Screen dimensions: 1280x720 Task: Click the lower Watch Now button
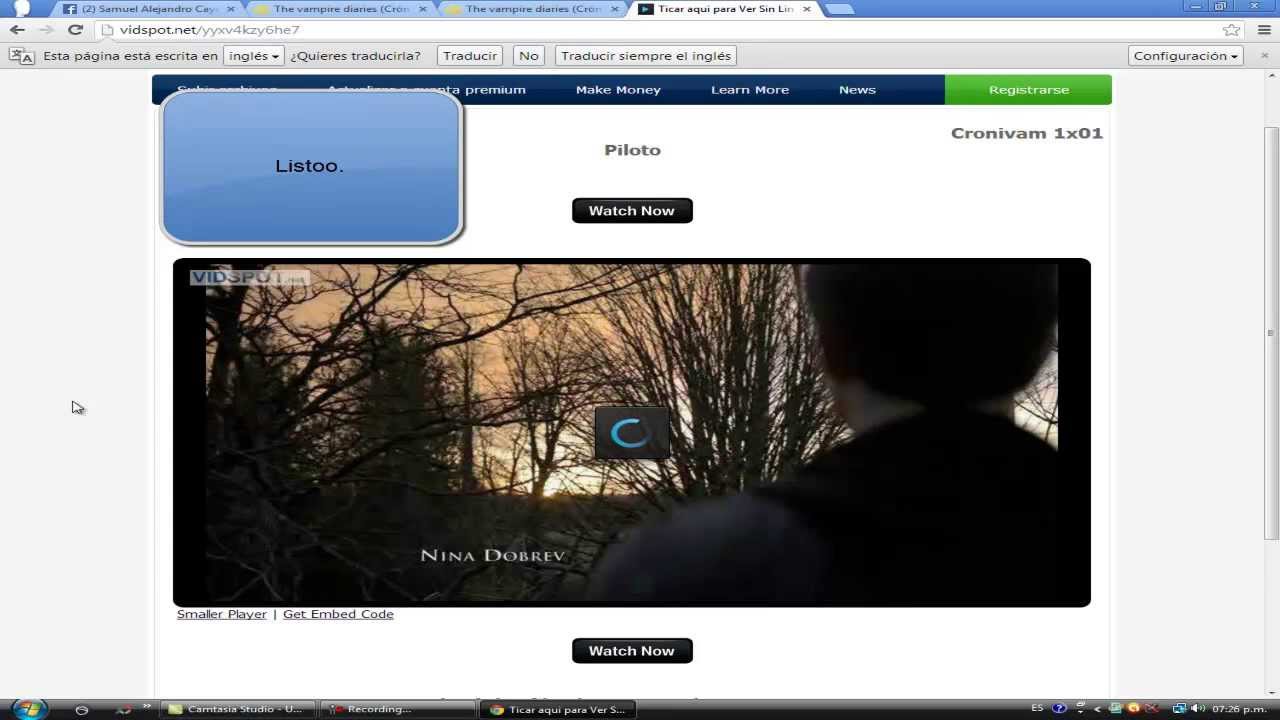632,651
